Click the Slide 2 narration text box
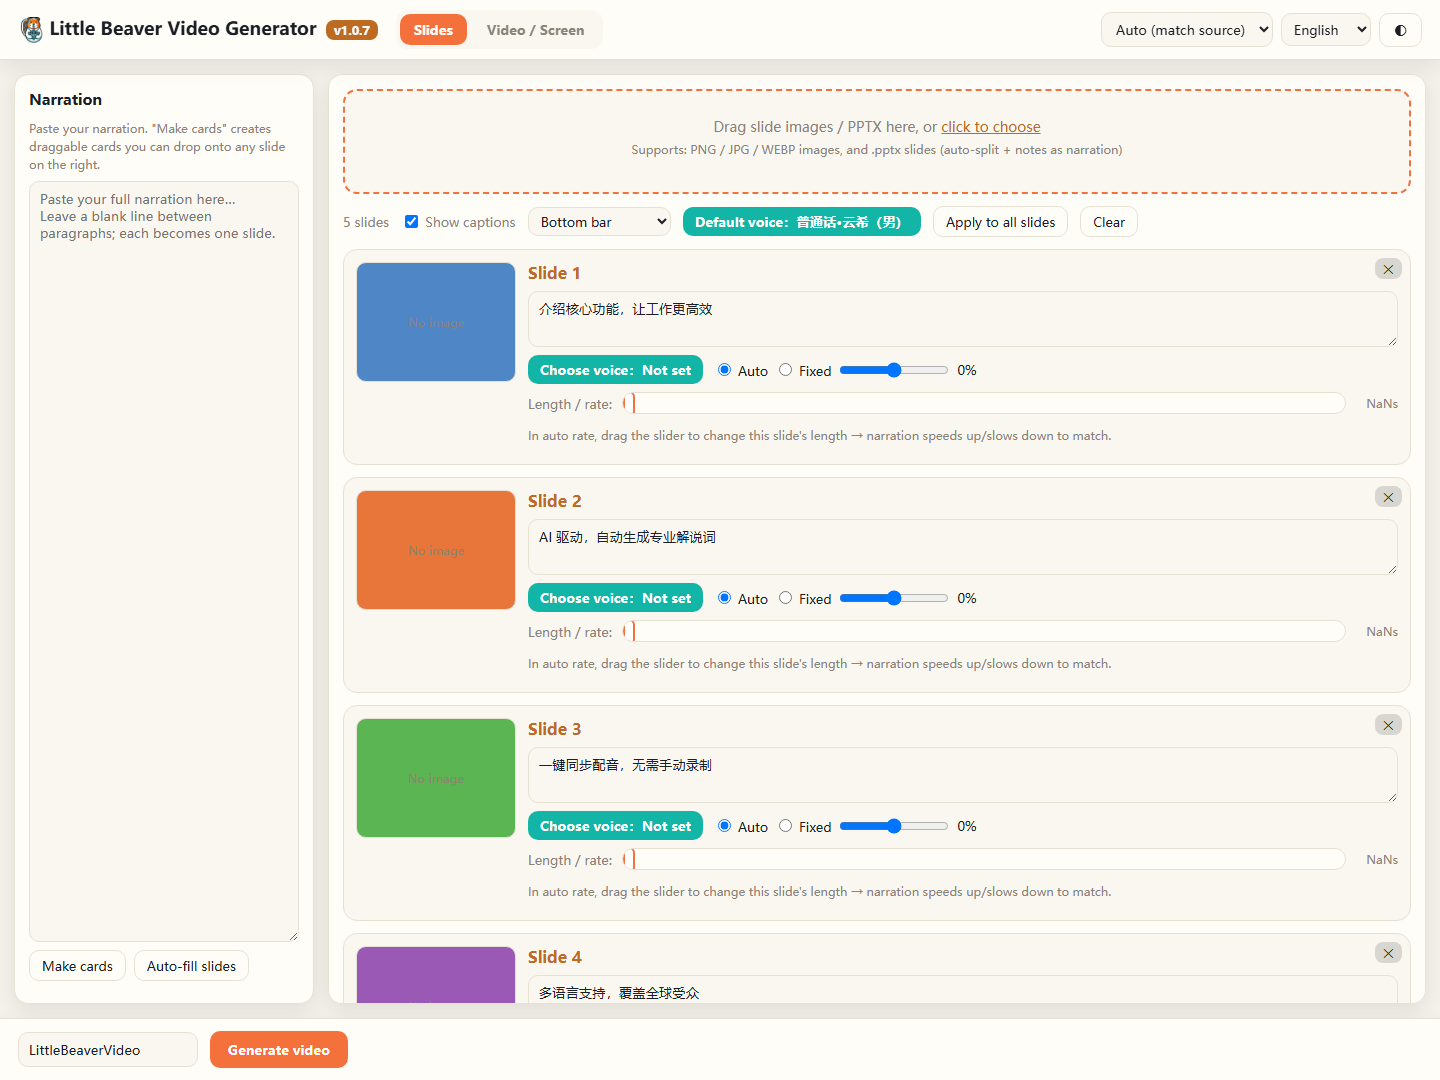 coord(963,547)
